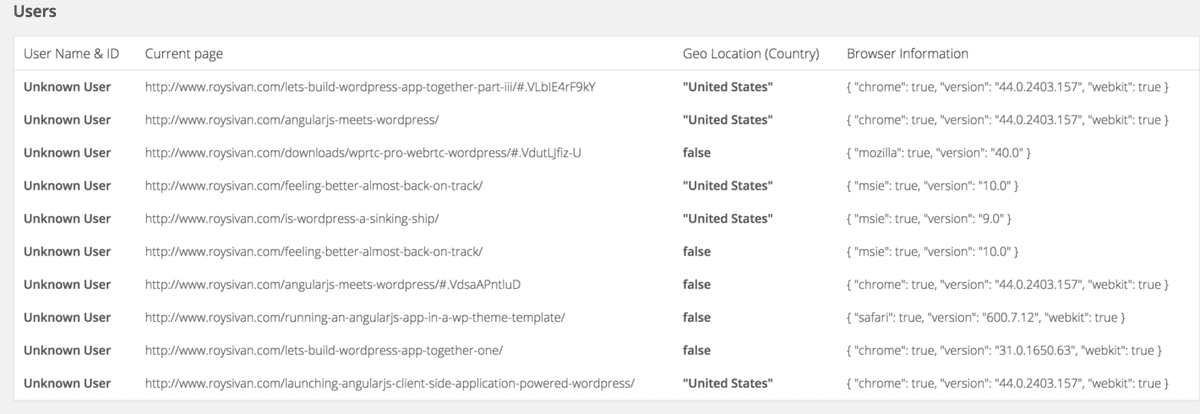Click "United States" in the is-wordpress-a-sinking-ship row
This screenshot has height=414, width=1200.
click(x=728, y=219)
